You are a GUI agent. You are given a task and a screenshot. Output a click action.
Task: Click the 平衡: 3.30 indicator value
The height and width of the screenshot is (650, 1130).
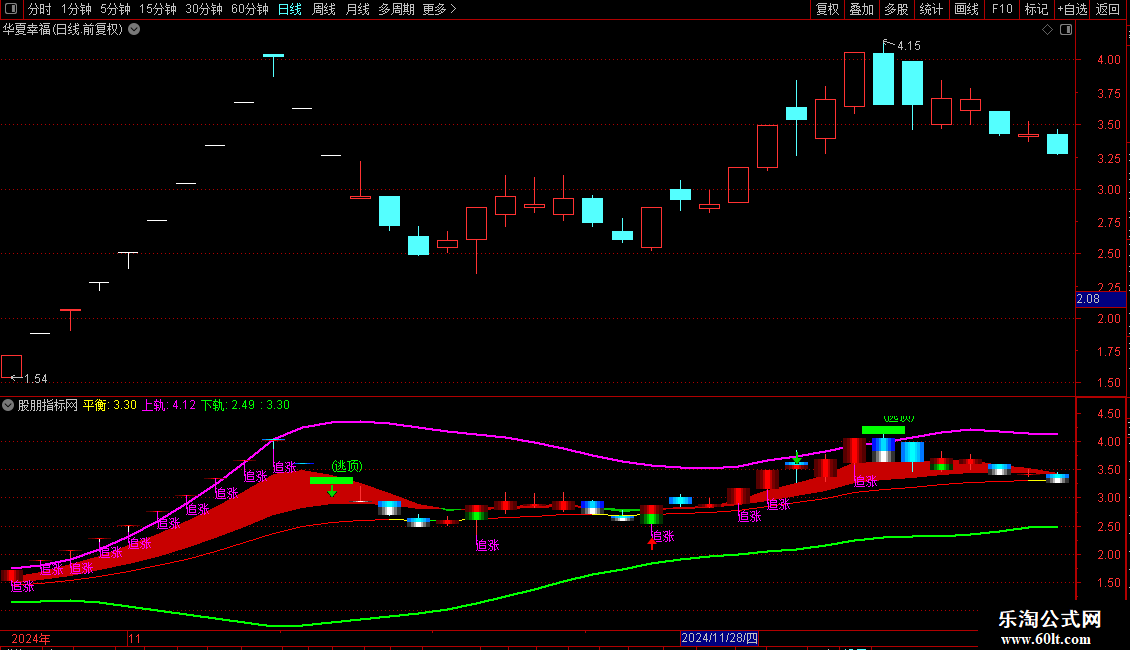110,406
